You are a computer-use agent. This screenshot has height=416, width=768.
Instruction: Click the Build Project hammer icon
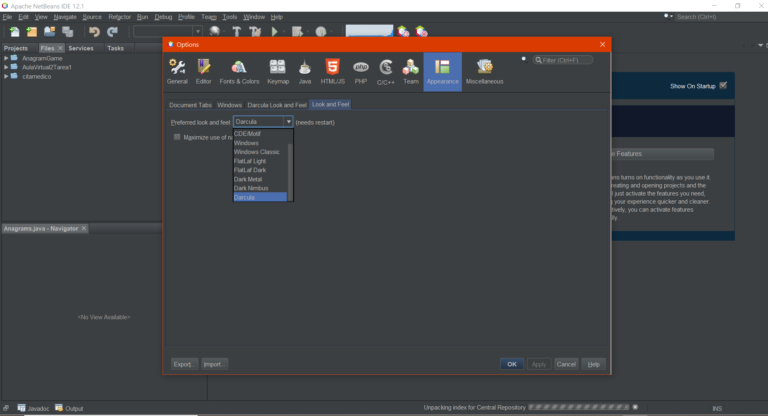[x=237, y=32]
